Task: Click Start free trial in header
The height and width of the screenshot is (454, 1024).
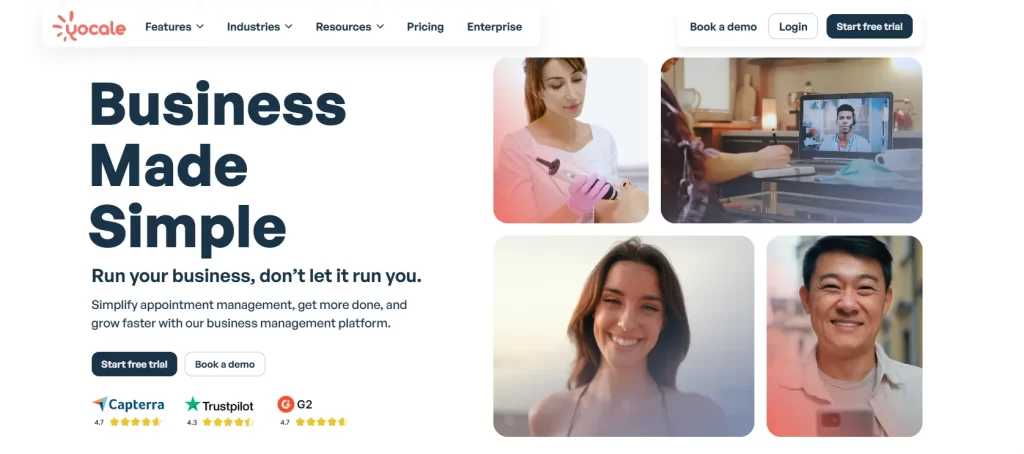Action: point(869,27)
